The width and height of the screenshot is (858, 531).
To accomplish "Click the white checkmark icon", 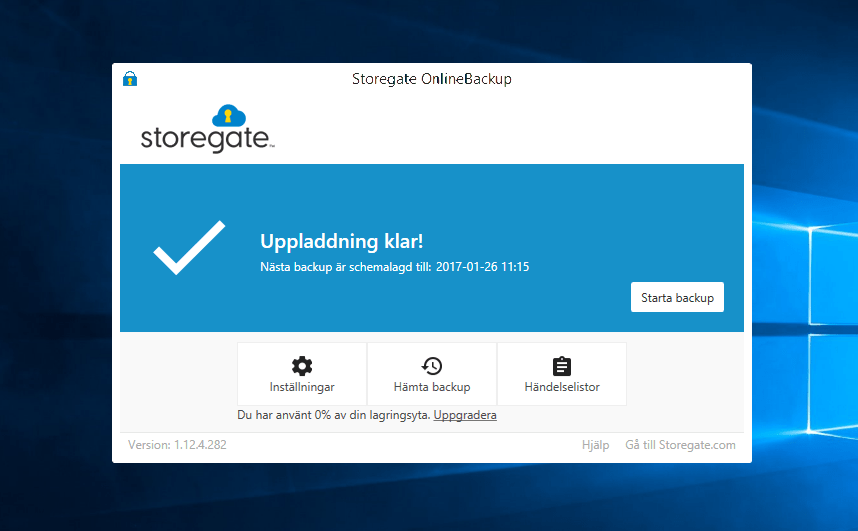I will pyautogui.click(x=189, y=247).
